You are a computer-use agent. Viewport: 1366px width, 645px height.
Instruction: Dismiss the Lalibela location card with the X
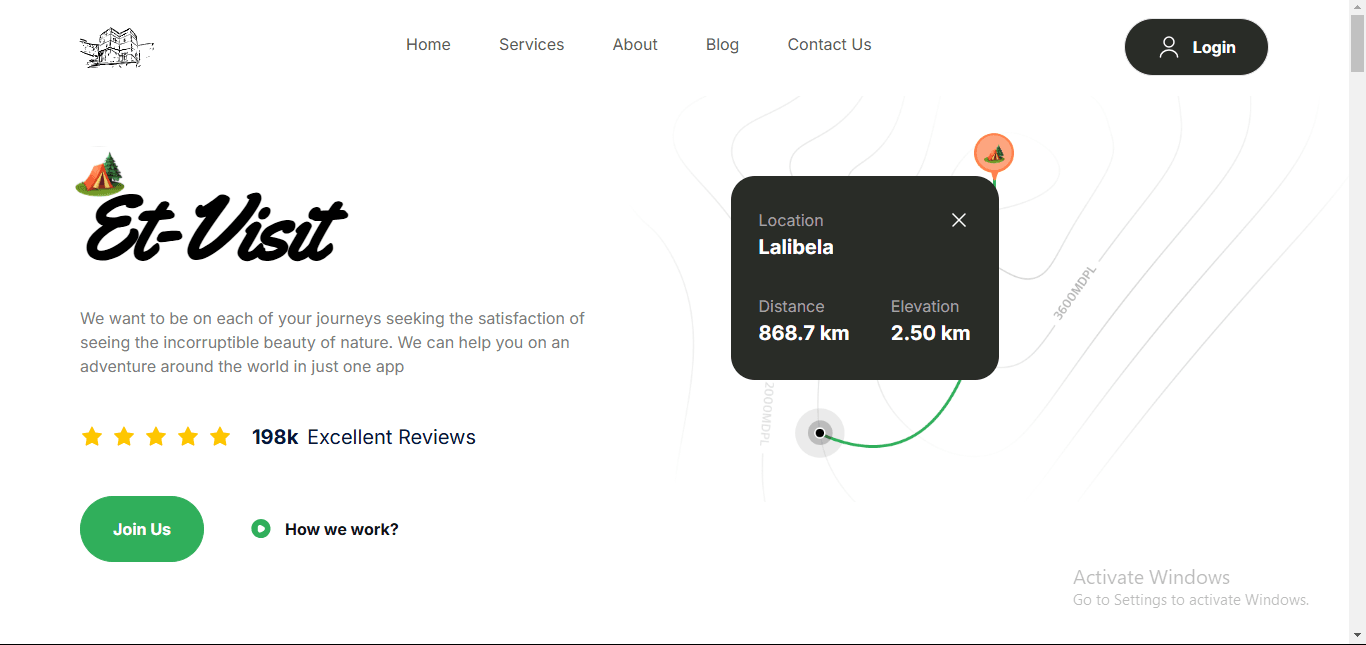tap(958, 220)
